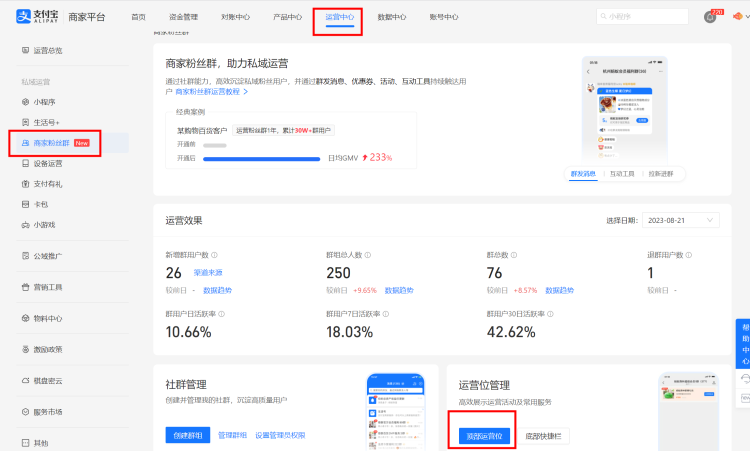Open 数据中心 in top navigation

pos(392,17)
